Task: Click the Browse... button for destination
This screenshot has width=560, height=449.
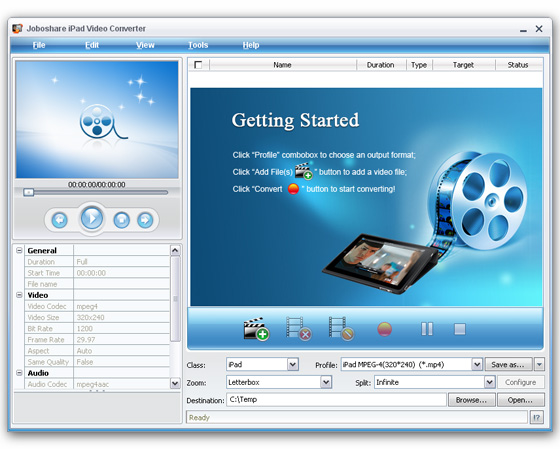Action: pyautogui.click(x=471, y=400)
